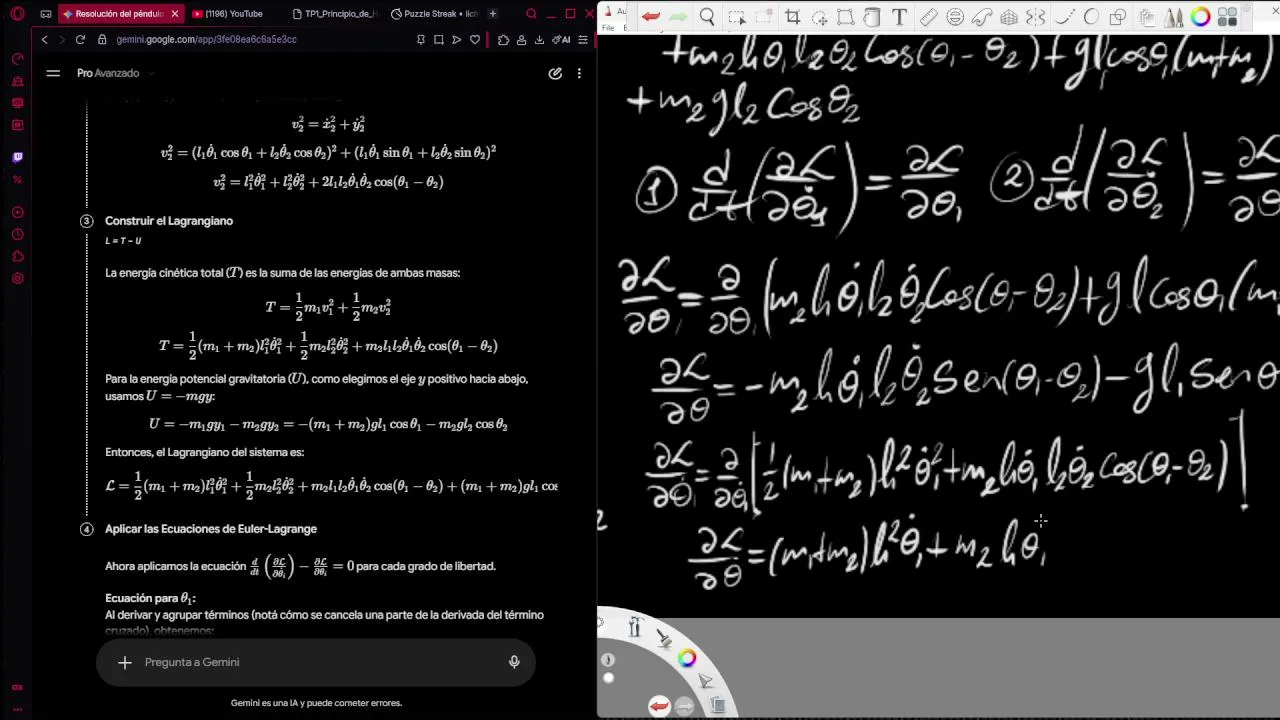Image resolution: width=1280 pixels, height=720 pixels.
Task: Click the Flow send arrow icon
Action: pos(456,39)
